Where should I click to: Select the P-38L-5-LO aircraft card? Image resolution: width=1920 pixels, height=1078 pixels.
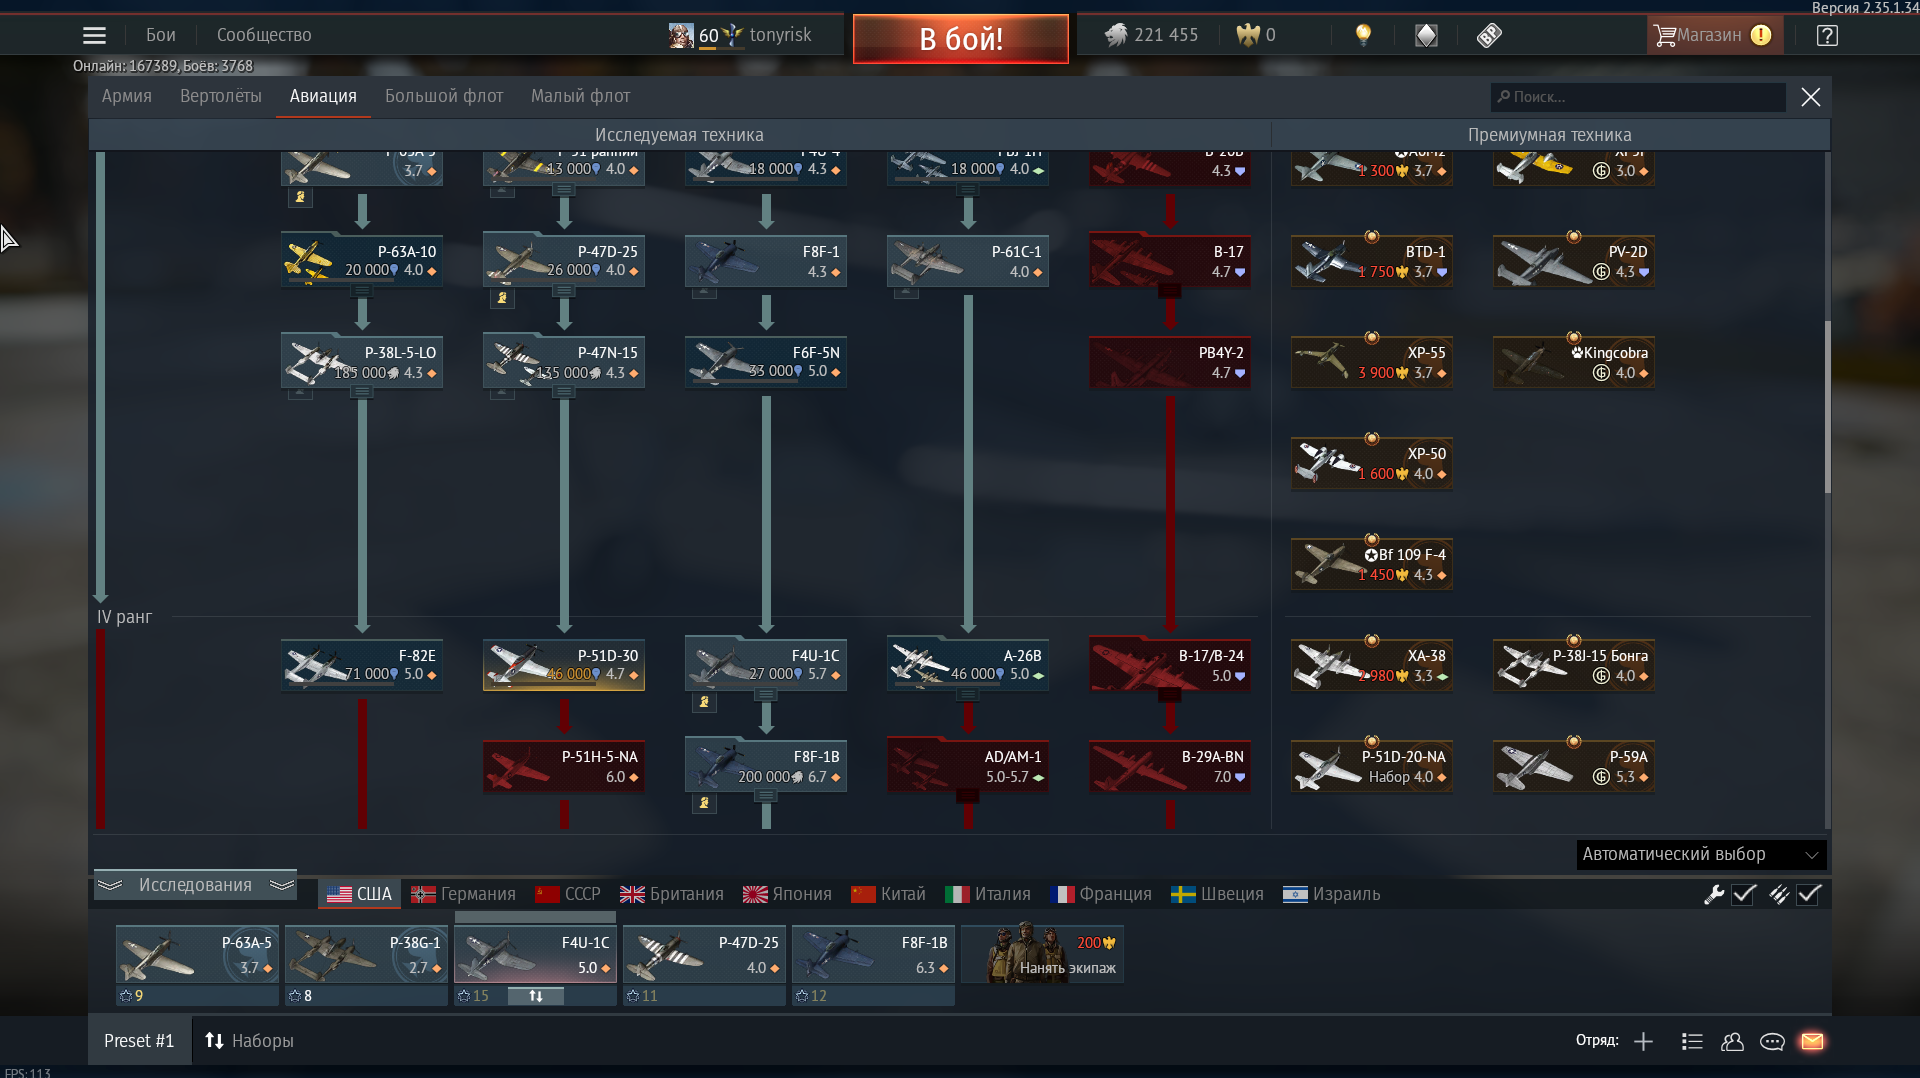362,362
